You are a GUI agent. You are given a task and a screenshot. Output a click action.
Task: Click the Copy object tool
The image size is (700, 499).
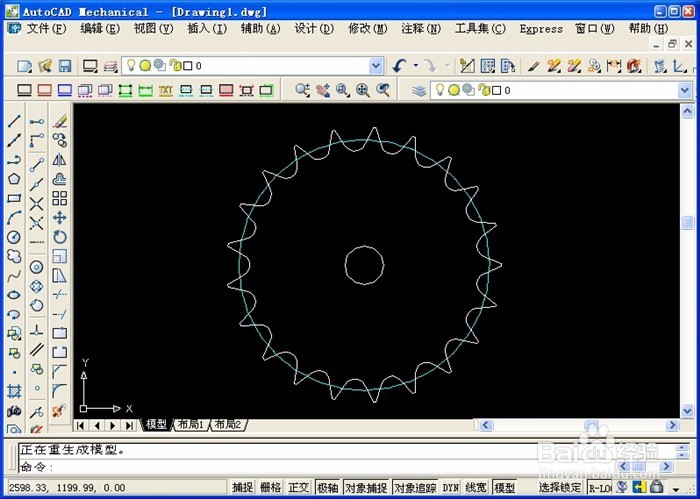[59, 140]
